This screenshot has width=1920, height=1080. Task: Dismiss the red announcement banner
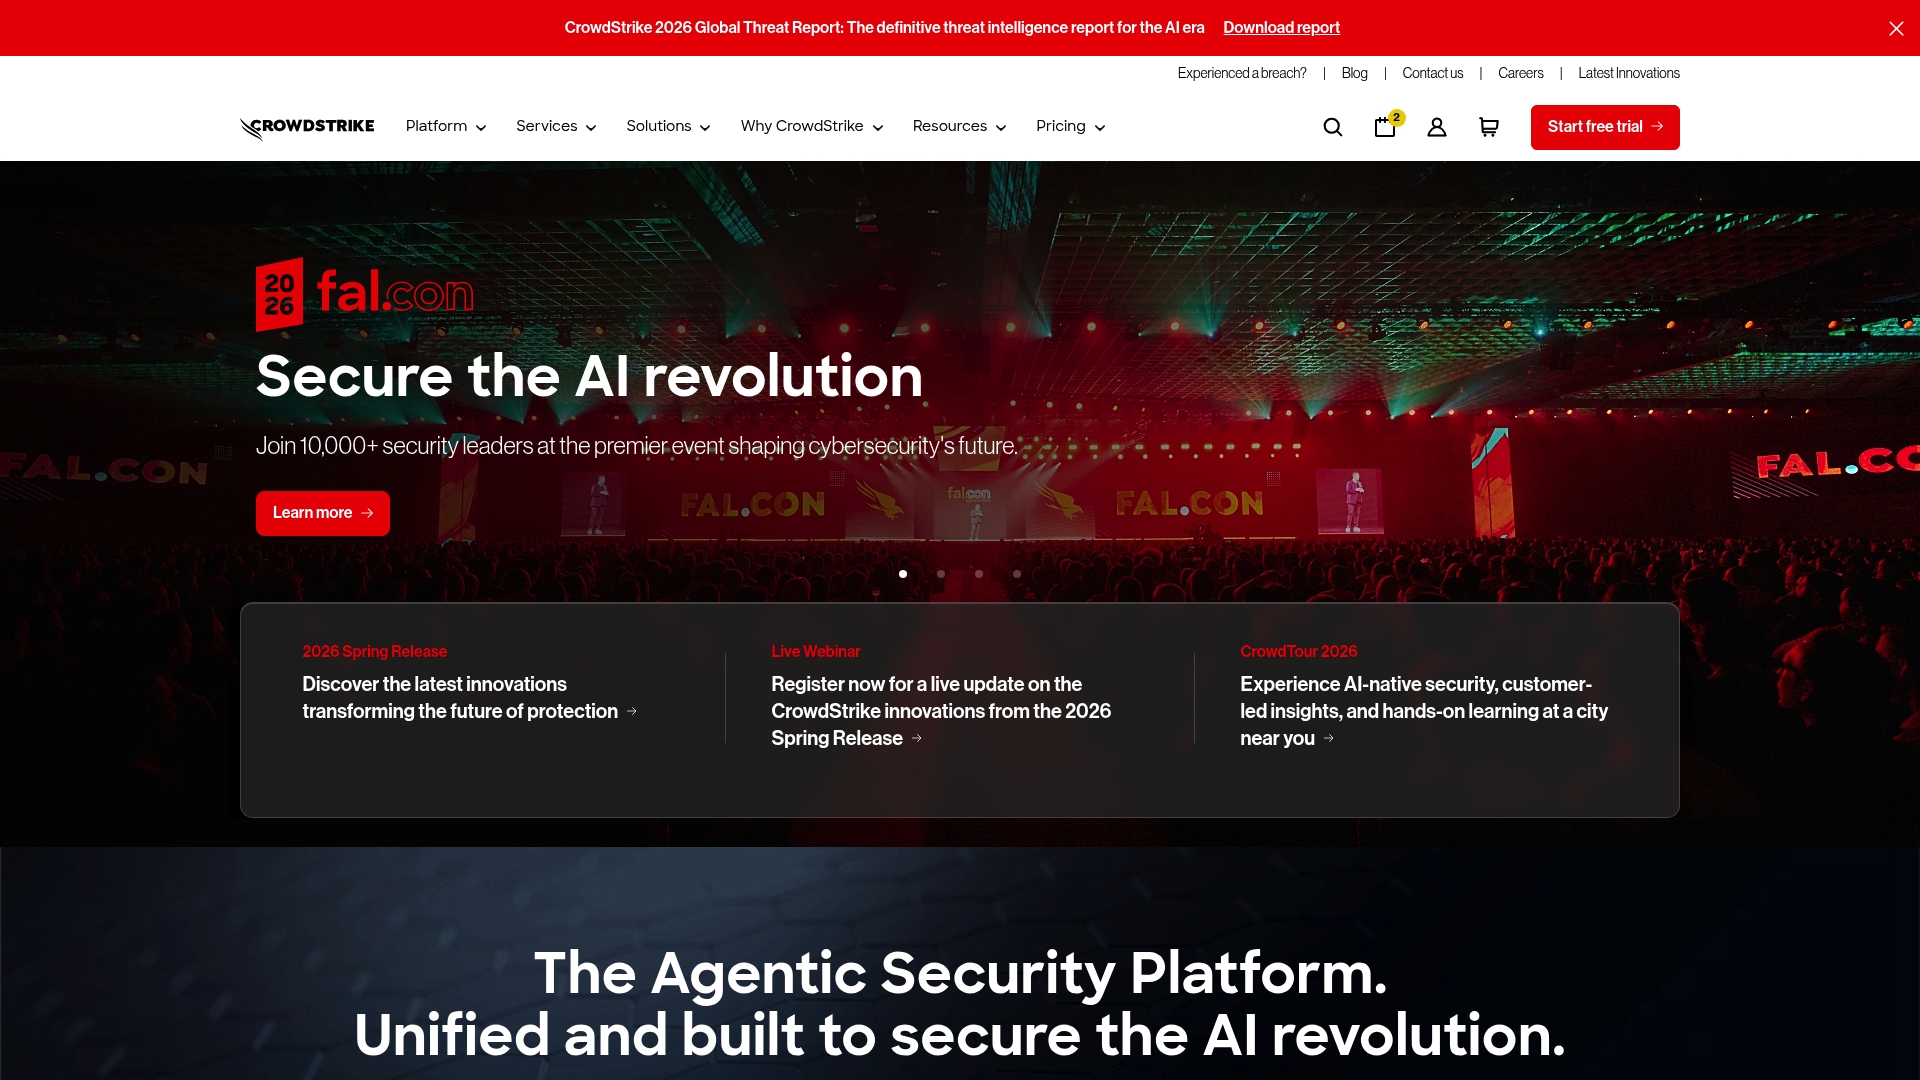[x=1896, y=28]
